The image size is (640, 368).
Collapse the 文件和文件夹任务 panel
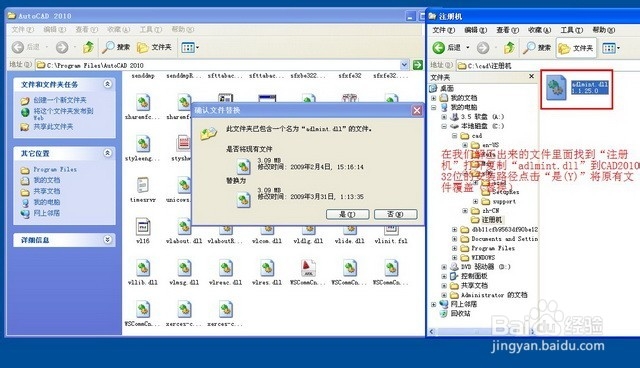(107, 84)
